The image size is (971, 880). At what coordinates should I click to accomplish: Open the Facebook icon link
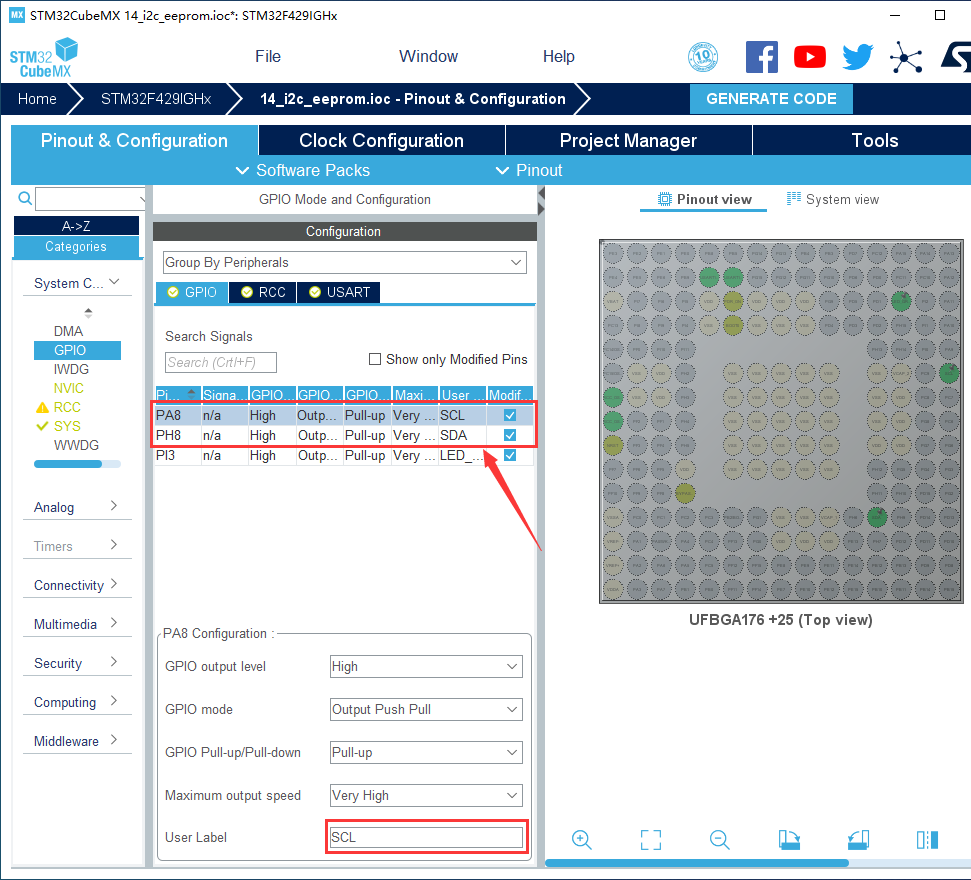tap(762, 57)
